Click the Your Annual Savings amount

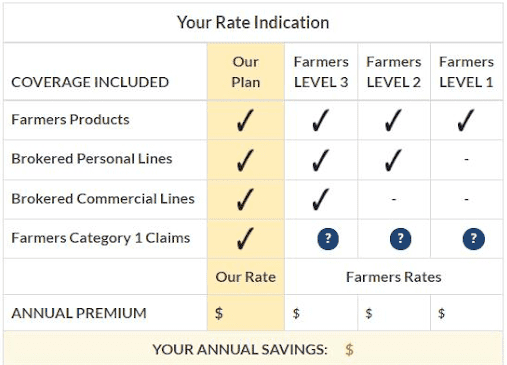[x=349, y=350]
